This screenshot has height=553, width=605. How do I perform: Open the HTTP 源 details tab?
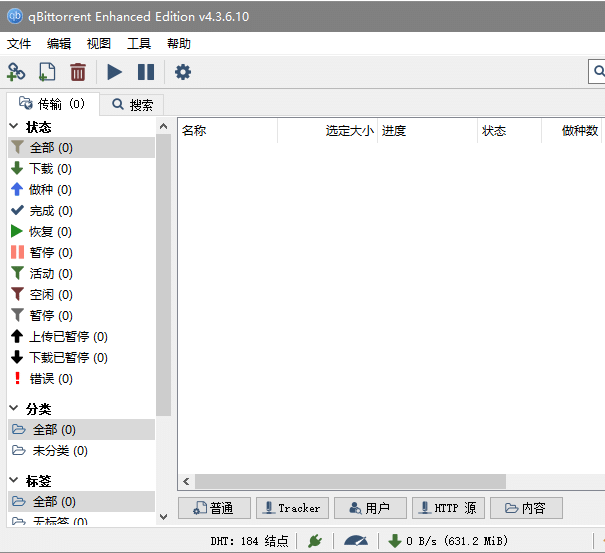point(448,508)
